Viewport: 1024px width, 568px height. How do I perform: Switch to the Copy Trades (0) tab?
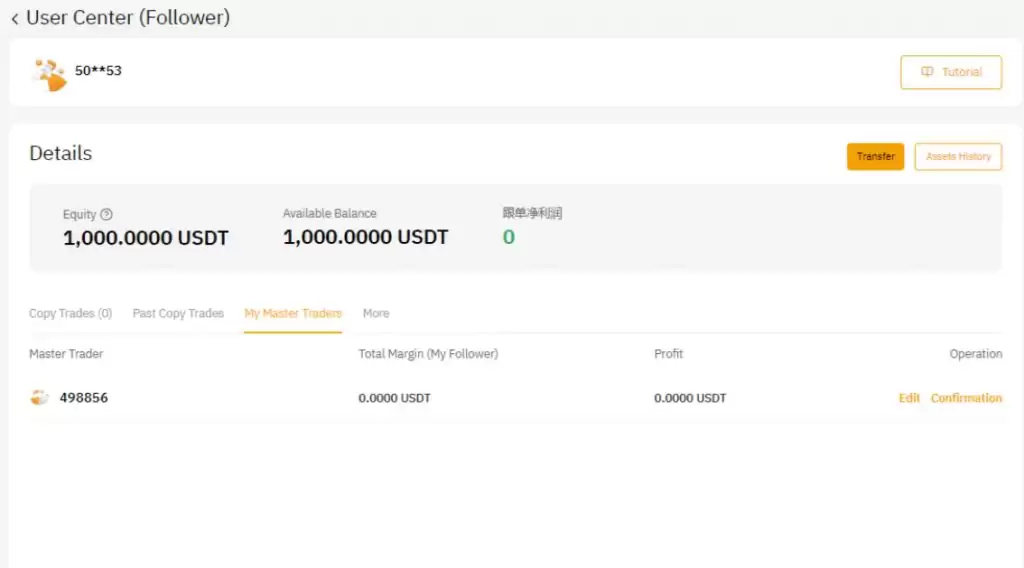70,313
